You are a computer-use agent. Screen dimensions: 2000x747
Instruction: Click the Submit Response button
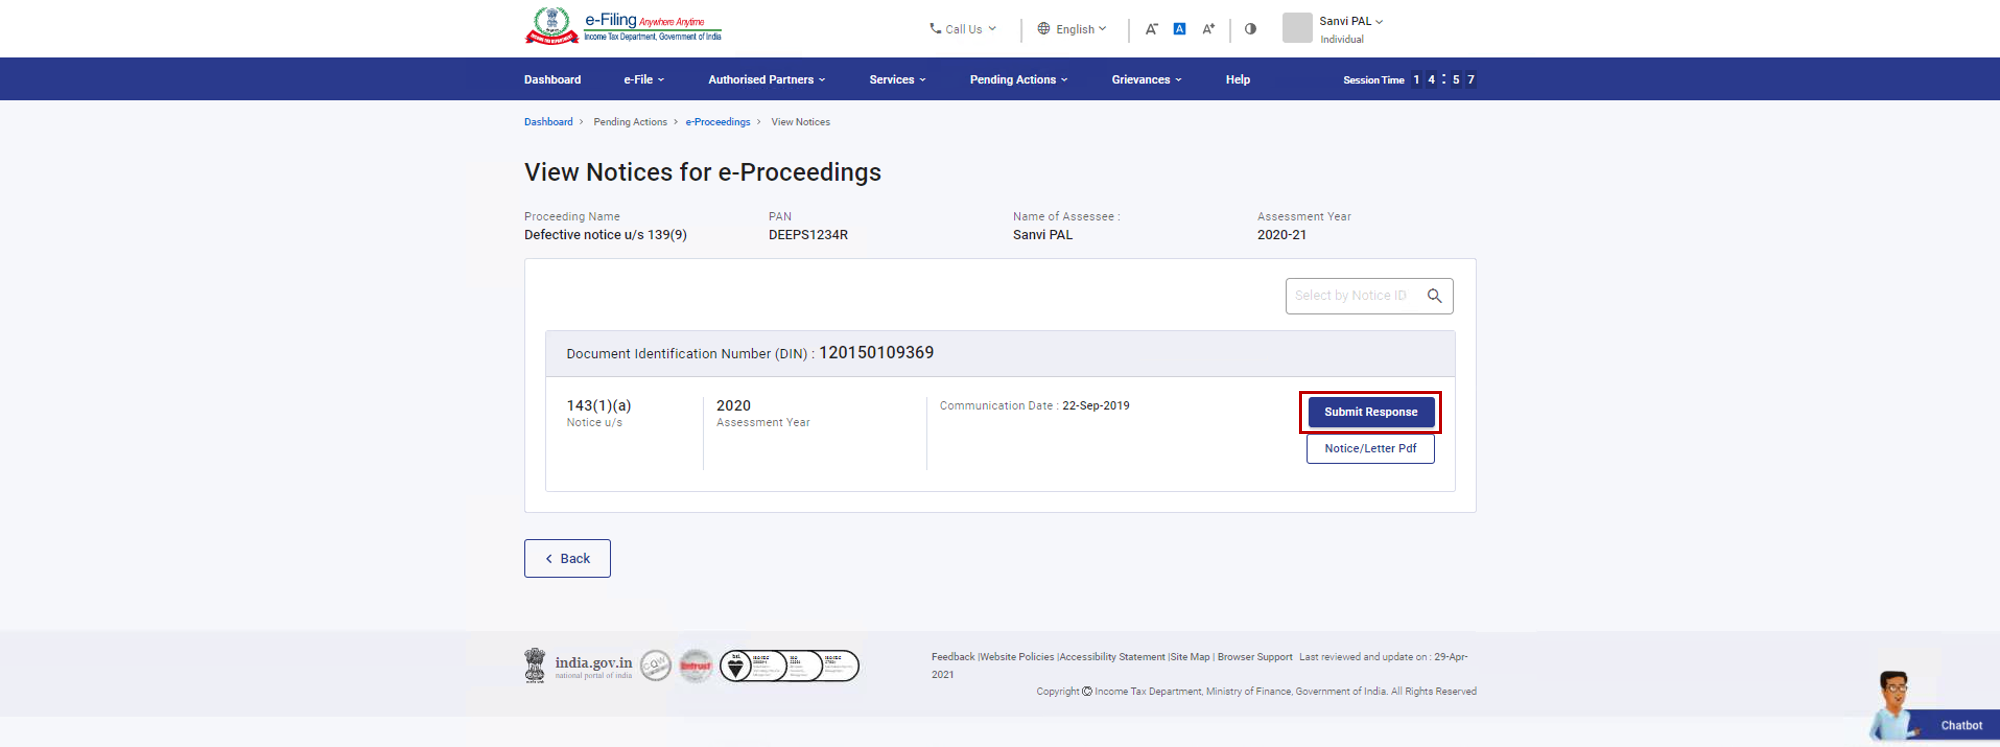pos(1371,412)
